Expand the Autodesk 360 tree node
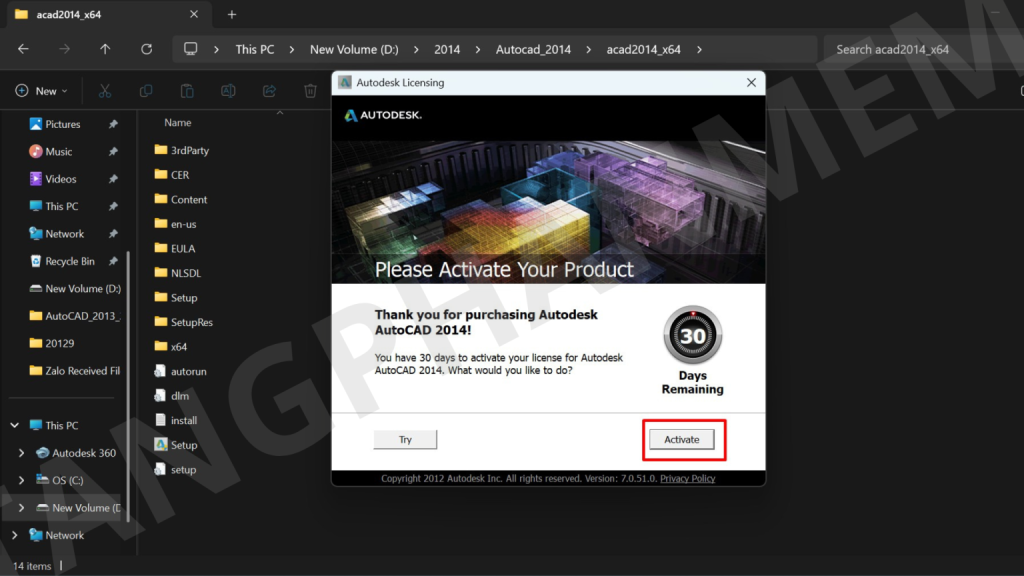This screenshot has width=1024, height=576. 22,453
